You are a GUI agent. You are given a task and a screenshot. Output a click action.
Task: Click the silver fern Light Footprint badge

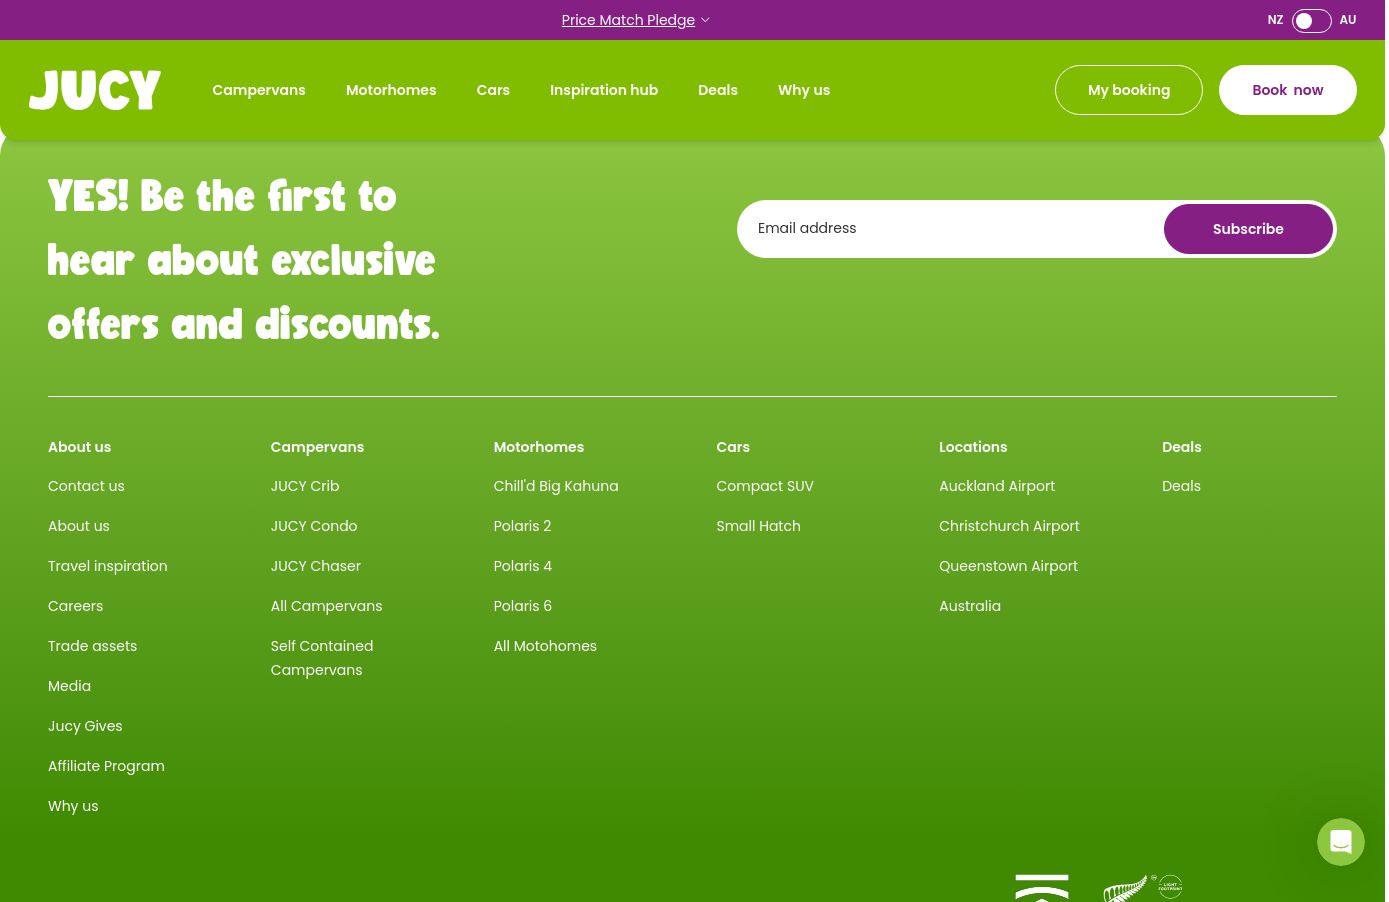click(x=1143, y=888)
